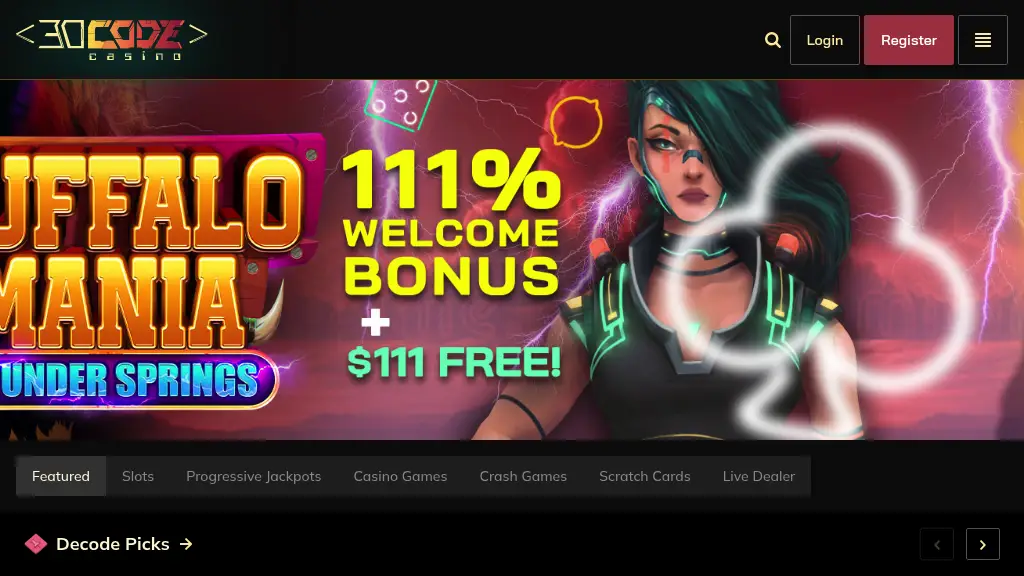Click the white plus sign on banner
1024x576 pixels.
pyautogui.click(x=376, y=322)
